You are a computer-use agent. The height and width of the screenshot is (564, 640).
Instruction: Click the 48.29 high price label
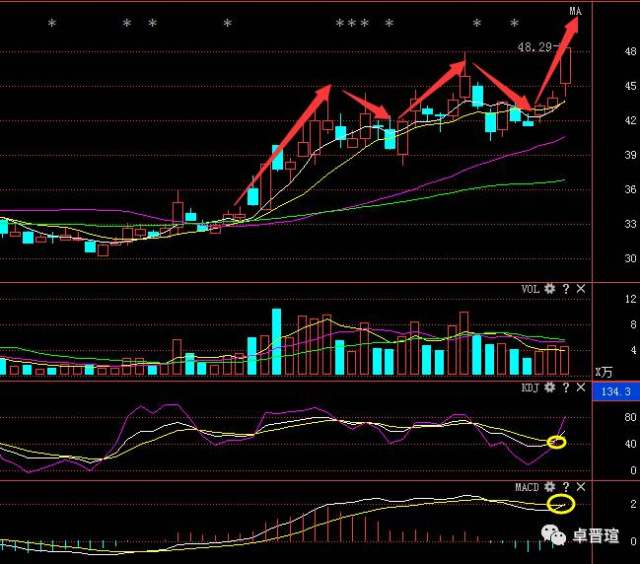(535, 47)
